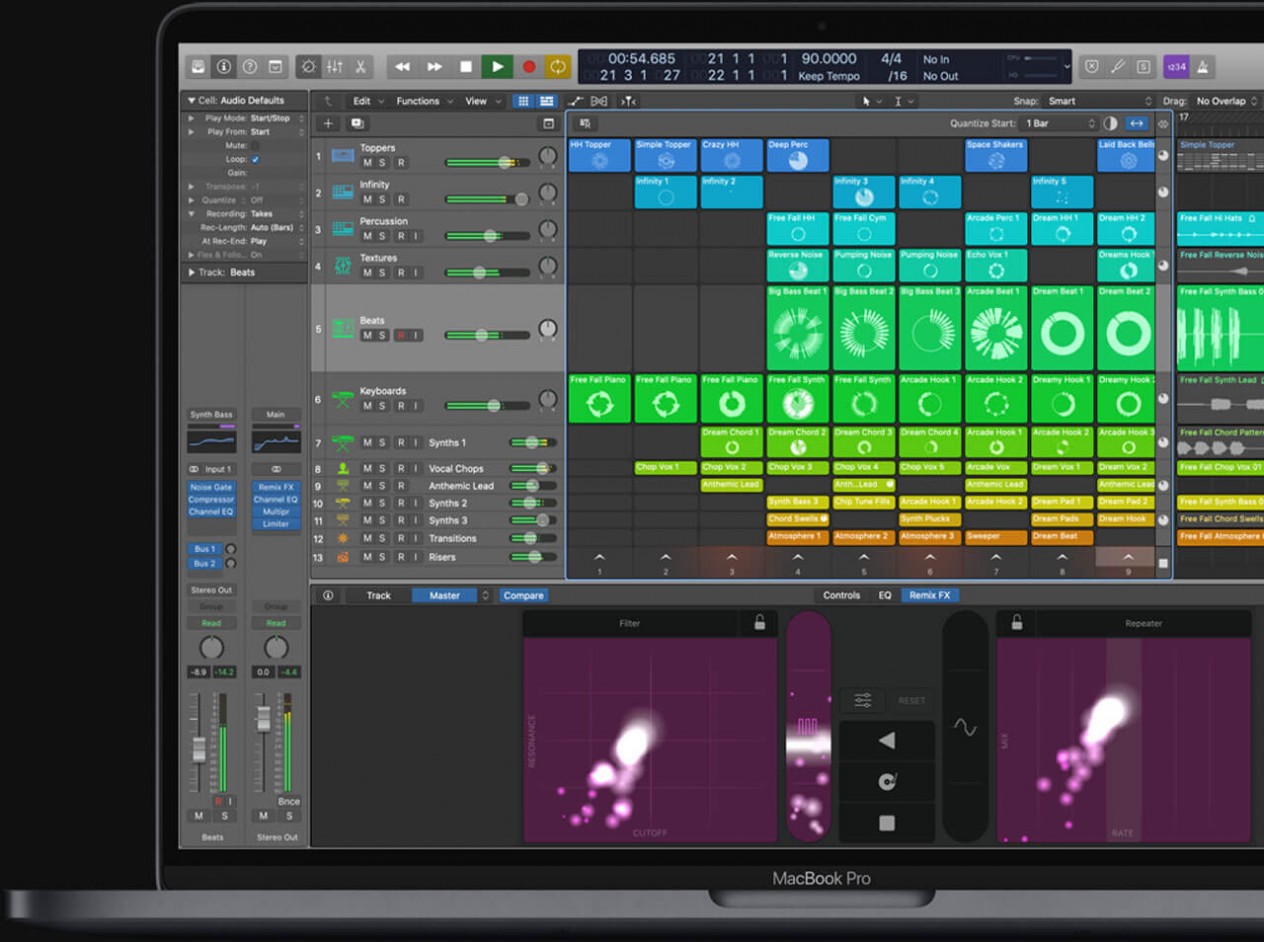1264x942 pixels.
Task: Click the Duplicate Track button
Action: (x=357, y=123)
